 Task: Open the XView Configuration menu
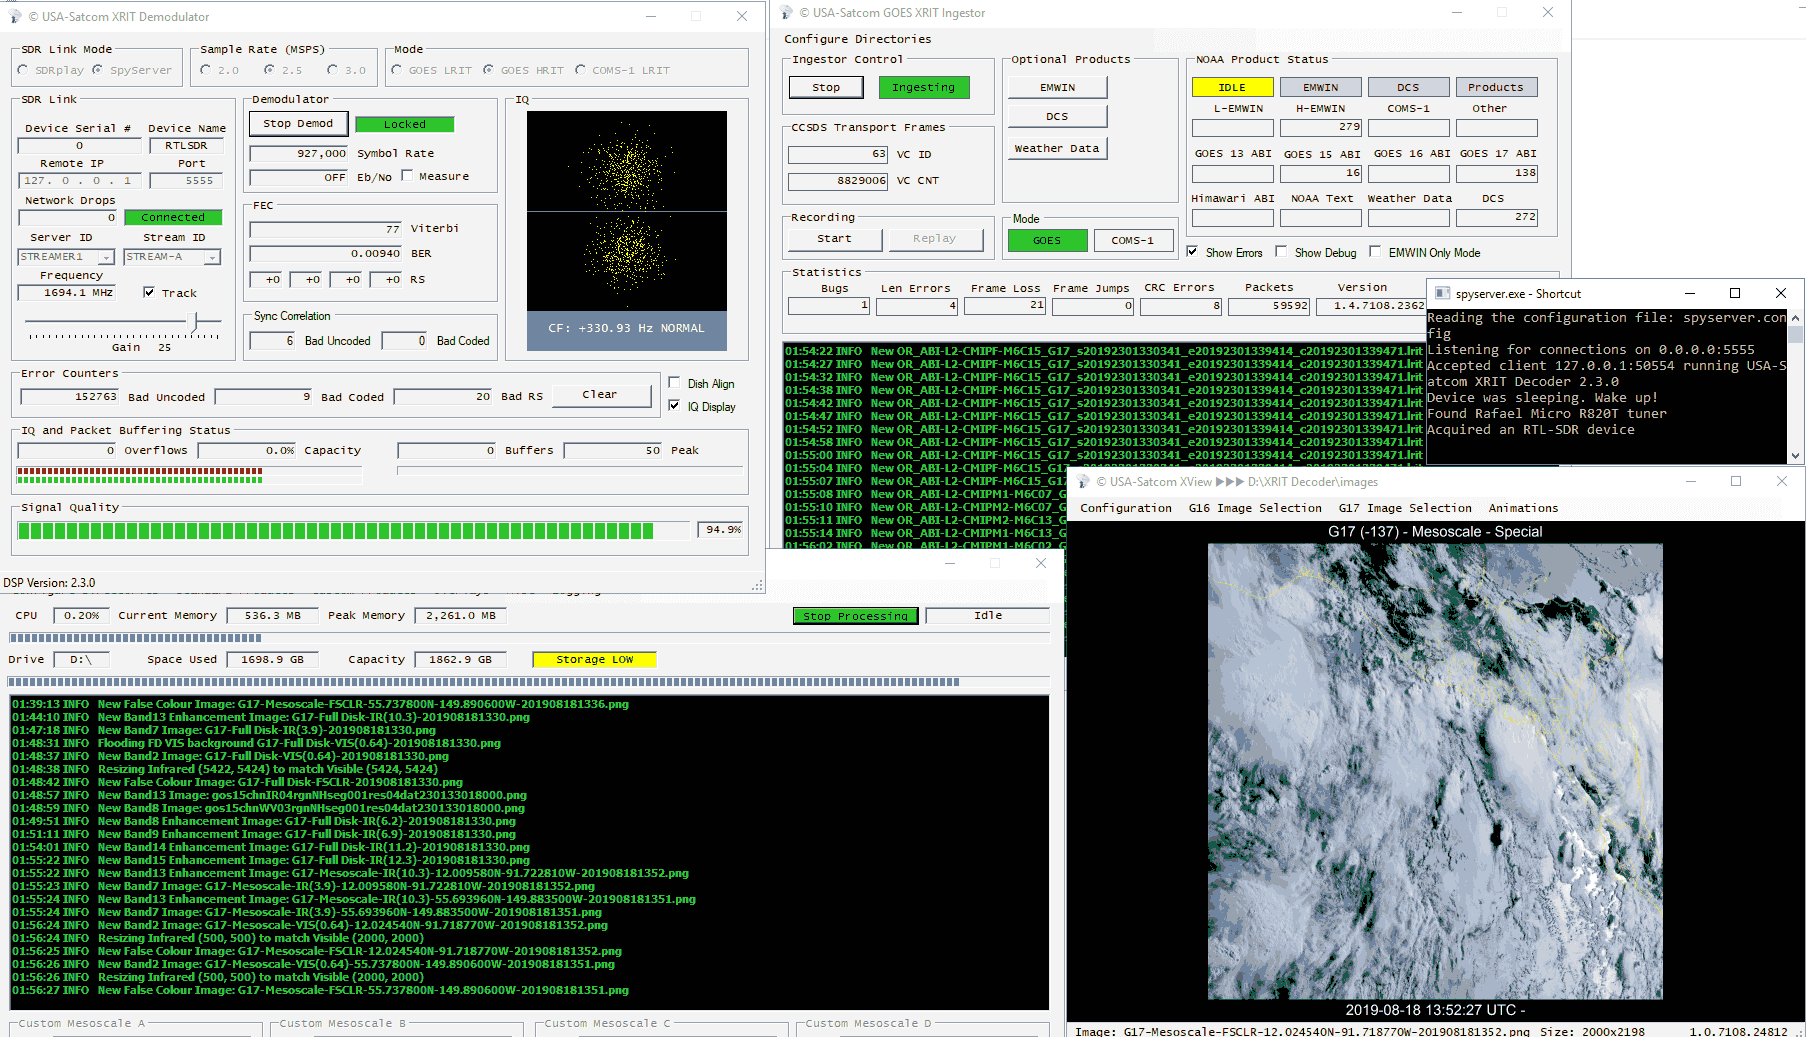[x=1126, y=508]
